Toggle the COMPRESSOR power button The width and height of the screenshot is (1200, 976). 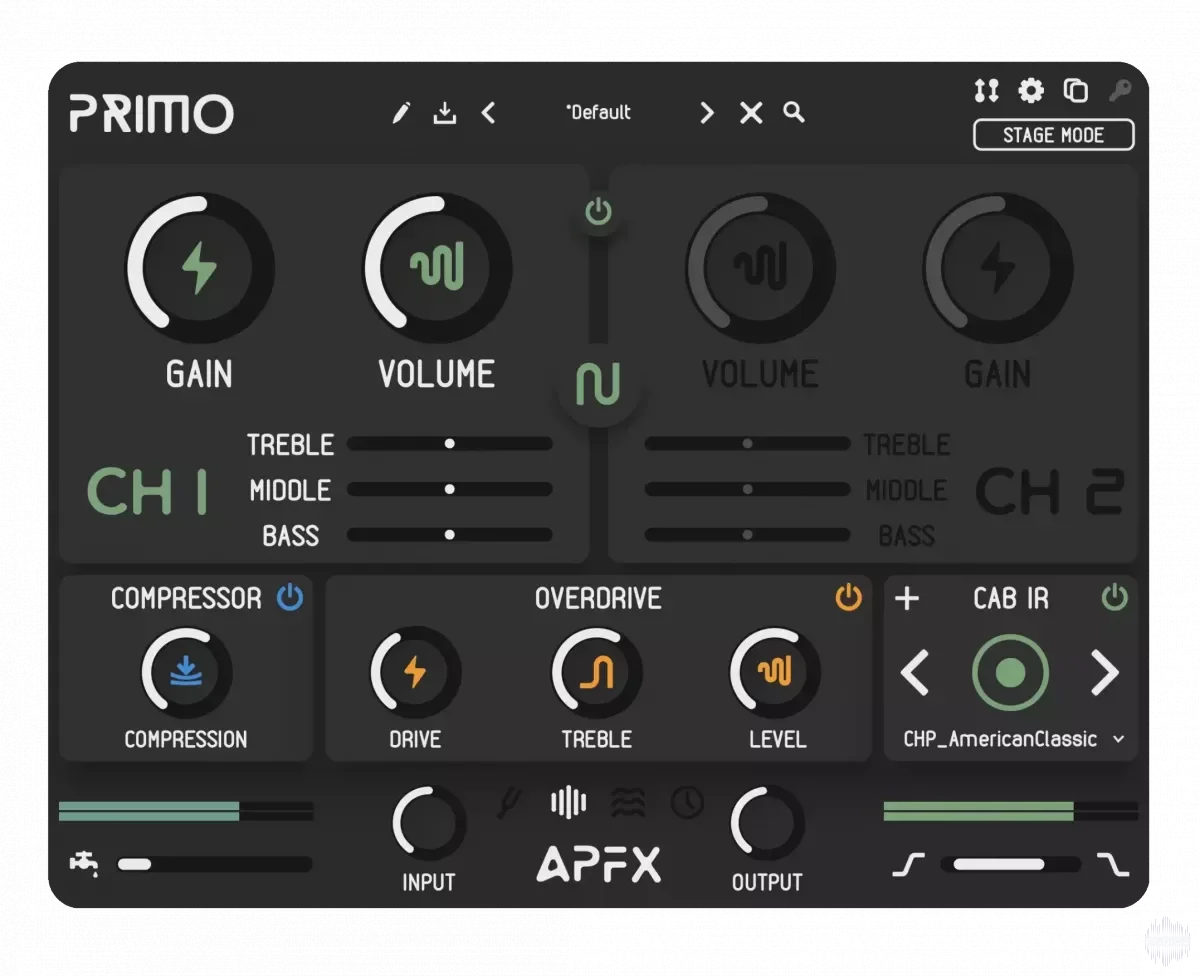289,598
